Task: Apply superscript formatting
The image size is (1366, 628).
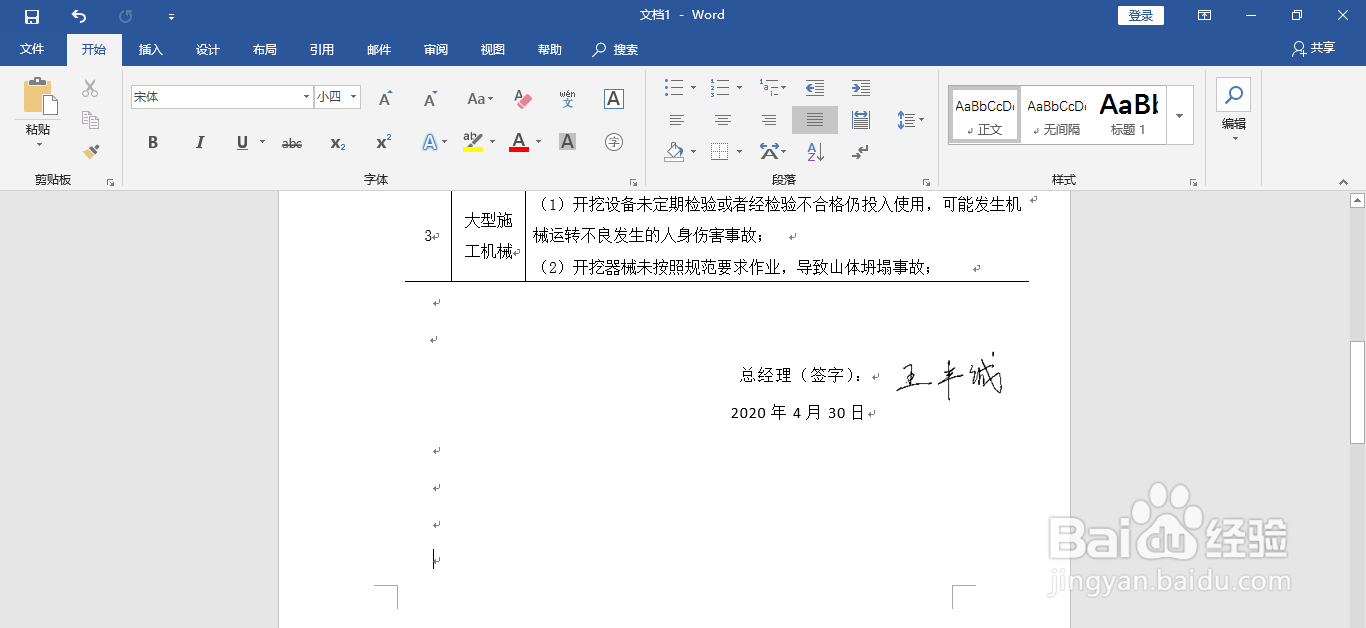Action: [x=381, y=142]
